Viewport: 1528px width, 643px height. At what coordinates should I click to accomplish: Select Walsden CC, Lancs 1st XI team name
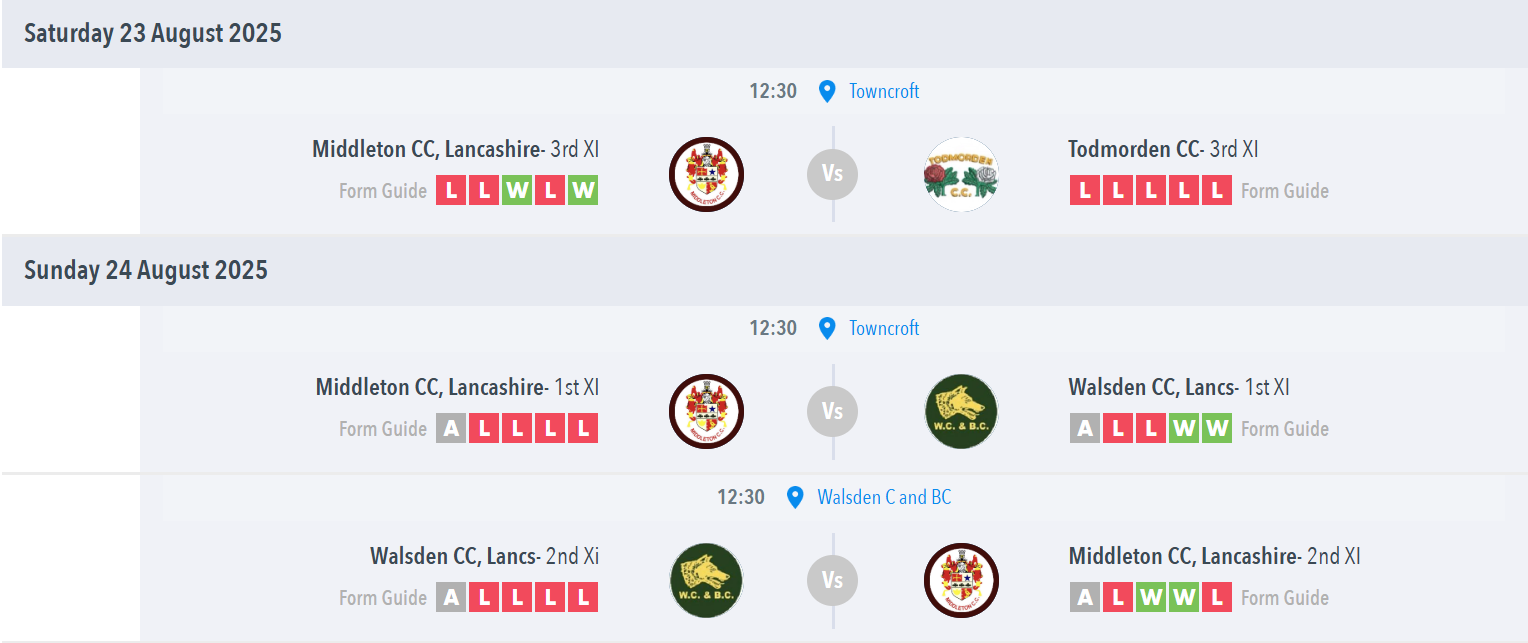coord(1179,387)
